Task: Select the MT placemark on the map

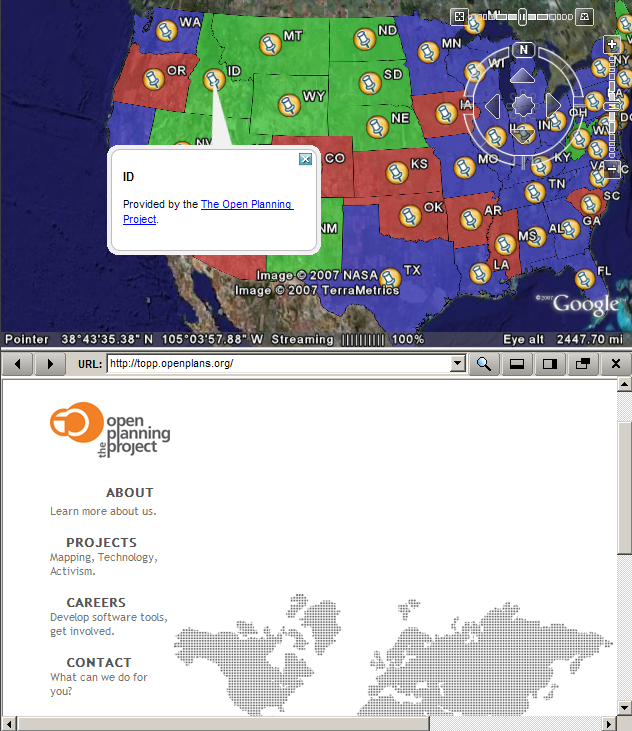Action: point(268,44)
